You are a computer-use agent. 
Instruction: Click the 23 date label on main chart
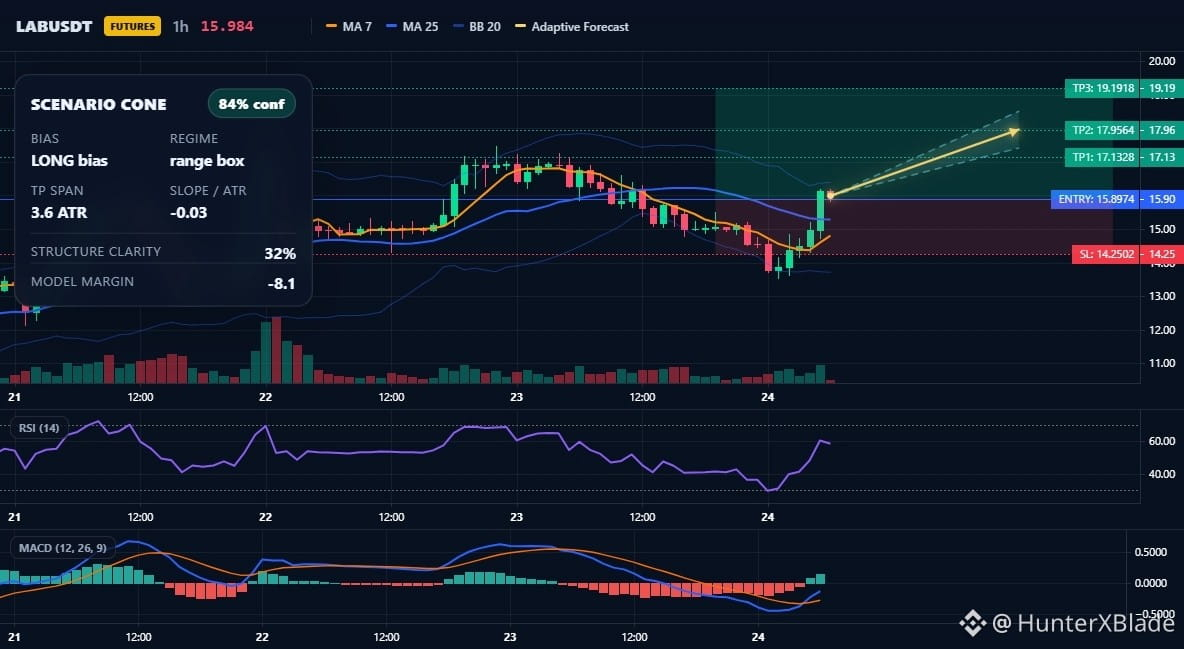click(x=516, y=397)
